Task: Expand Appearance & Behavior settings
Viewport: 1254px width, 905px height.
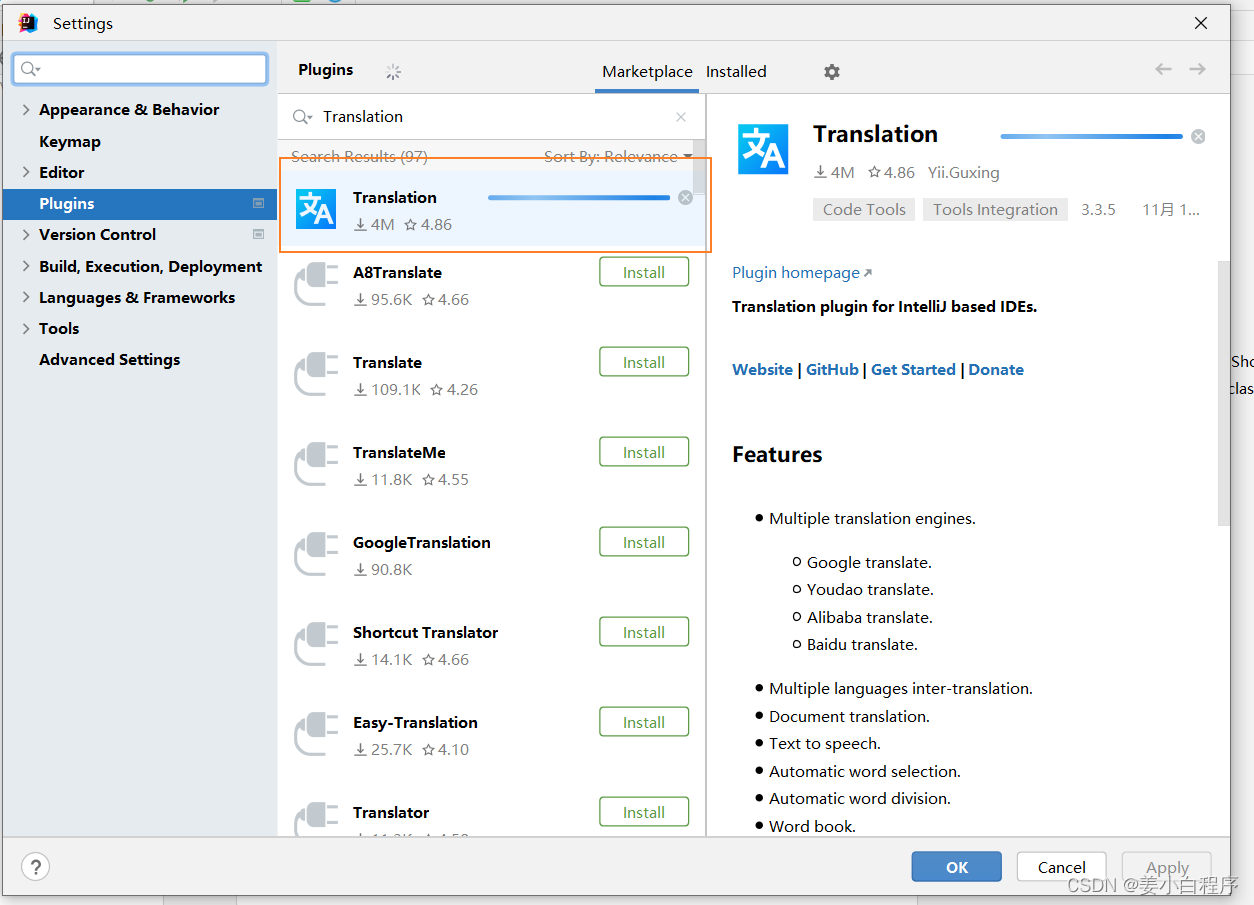Action: [26, 110]
